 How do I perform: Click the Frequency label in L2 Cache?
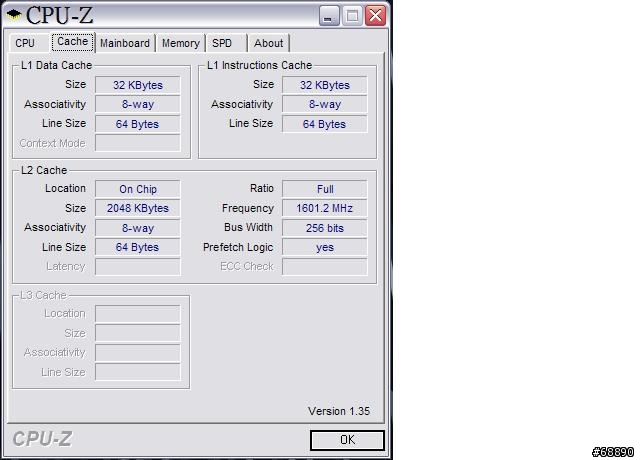point(248,208)
